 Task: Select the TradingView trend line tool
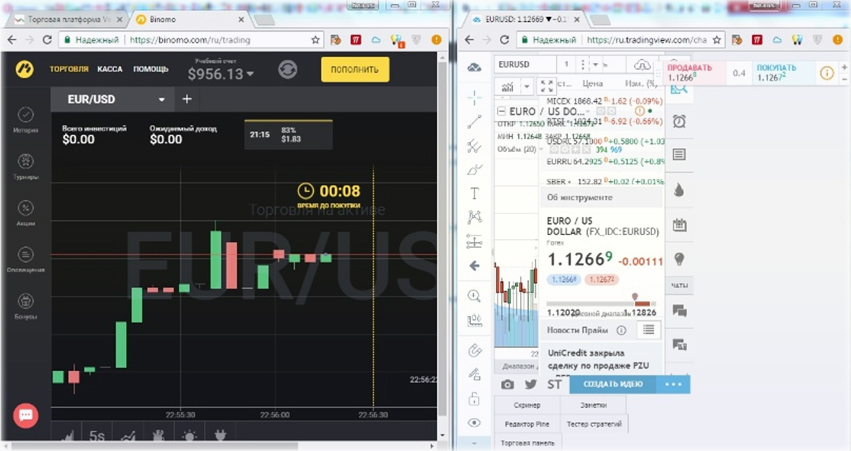tap(474, 122)
